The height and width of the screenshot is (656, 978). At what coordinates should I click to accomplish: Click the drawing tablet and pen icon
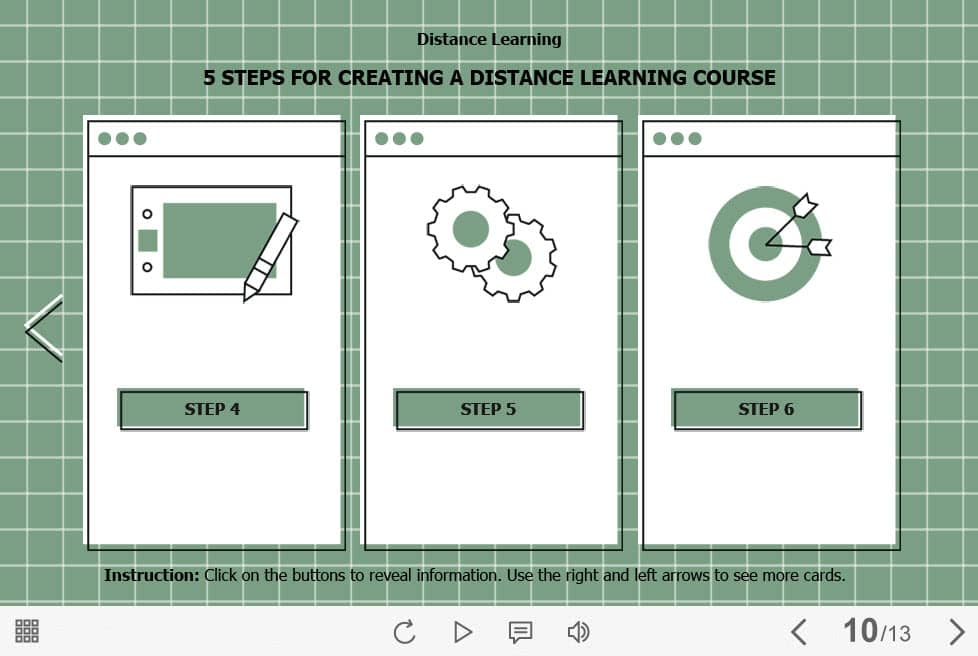214,242
